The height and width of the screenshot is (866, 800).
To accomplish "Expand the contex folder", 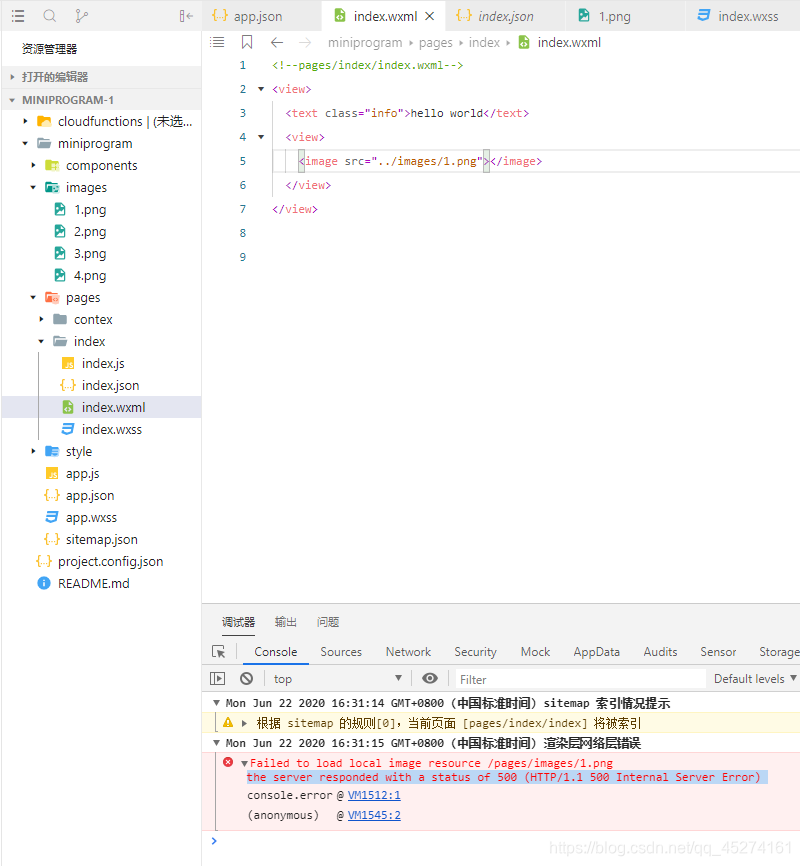I will pyautogui.click(x=102, y=319).
